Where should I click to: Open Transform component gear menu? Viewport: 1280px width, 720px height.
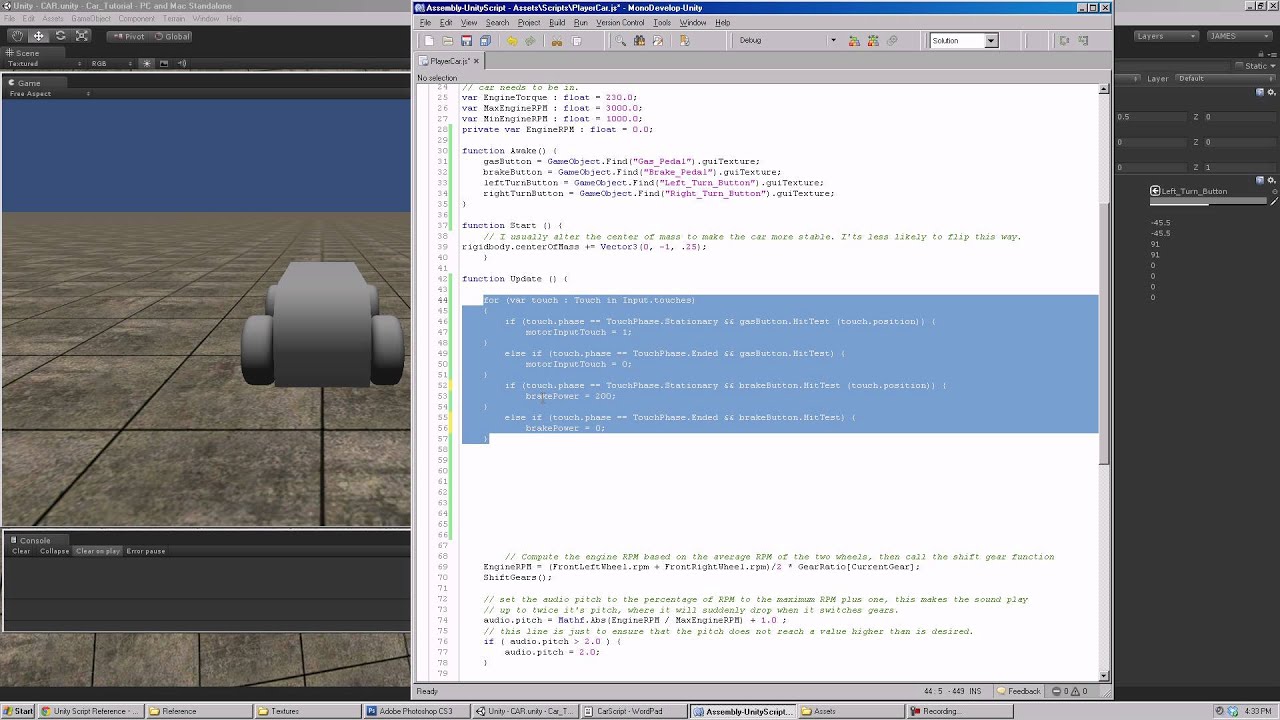click(x=1272, y=92)
